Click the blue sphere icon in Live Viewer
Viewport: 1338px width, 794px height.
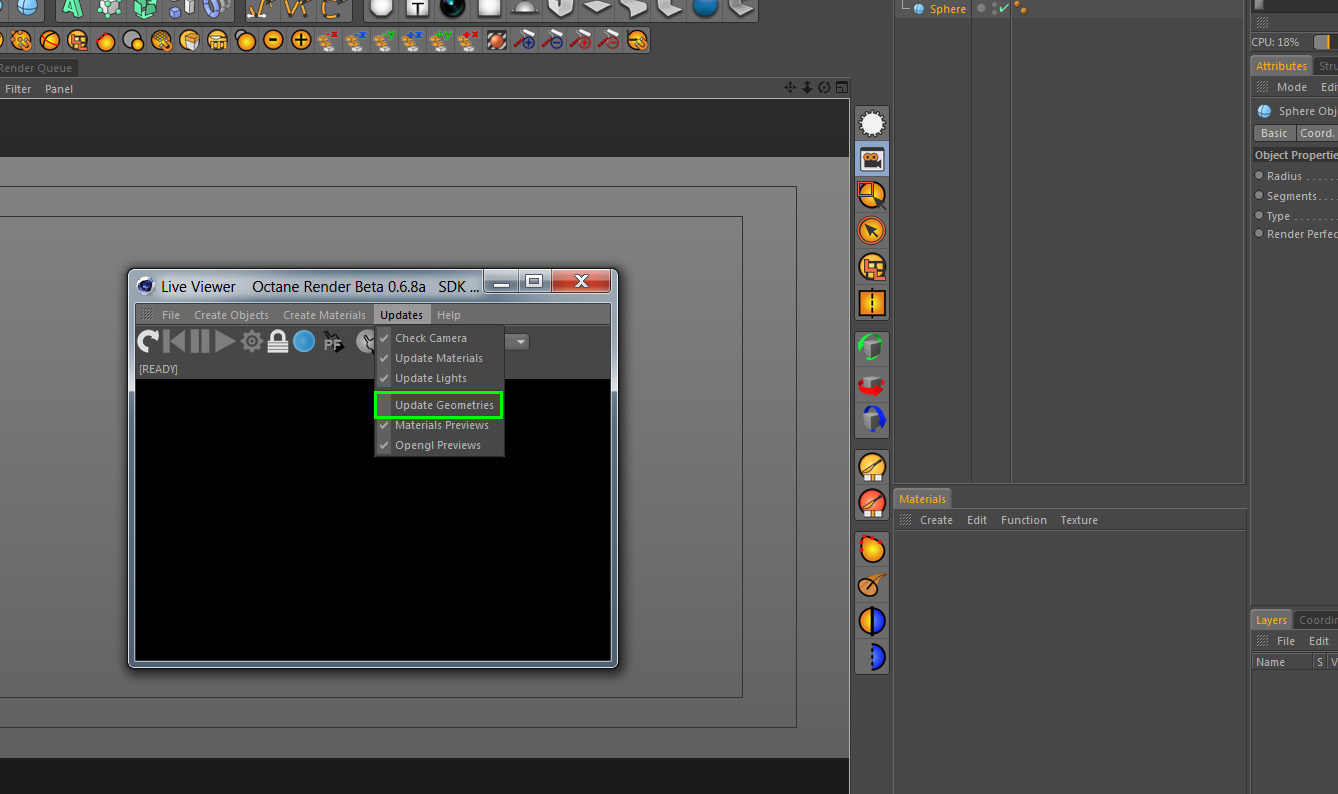(305, 342)
